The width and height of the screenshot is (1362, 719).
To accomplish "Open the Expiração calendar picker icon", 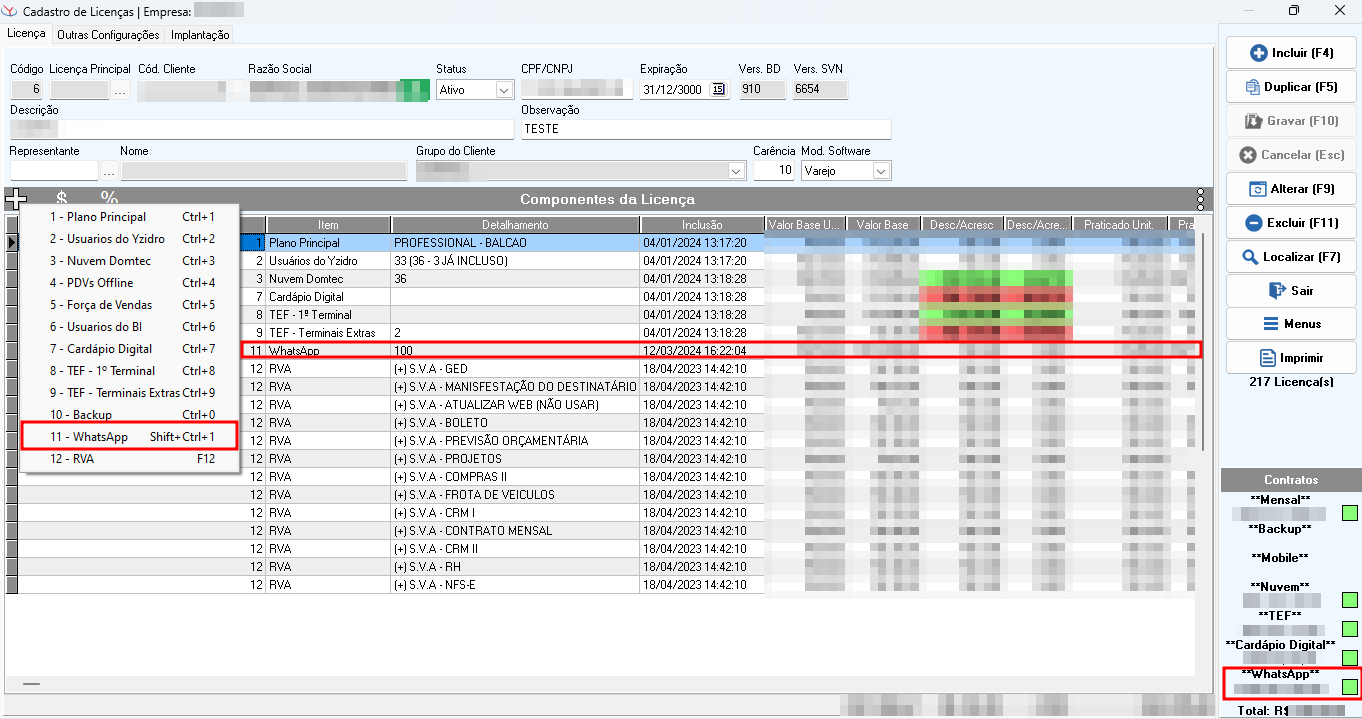I will [718, 89].
